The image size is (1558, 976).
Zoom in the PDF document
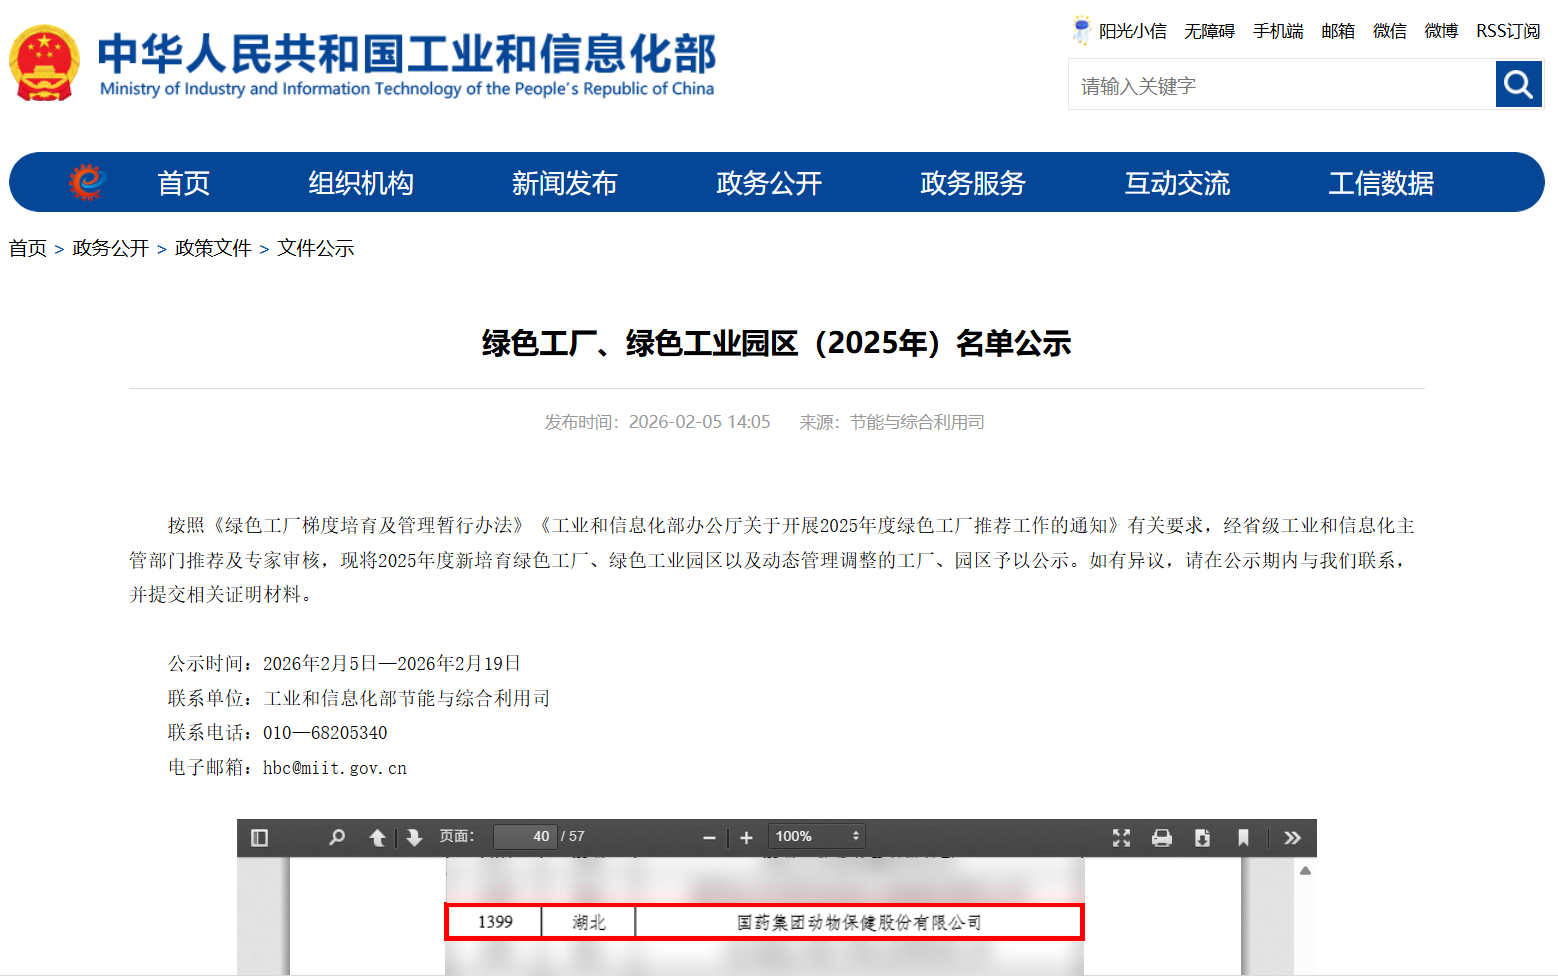pyautogui.click(x=746, y=838)
